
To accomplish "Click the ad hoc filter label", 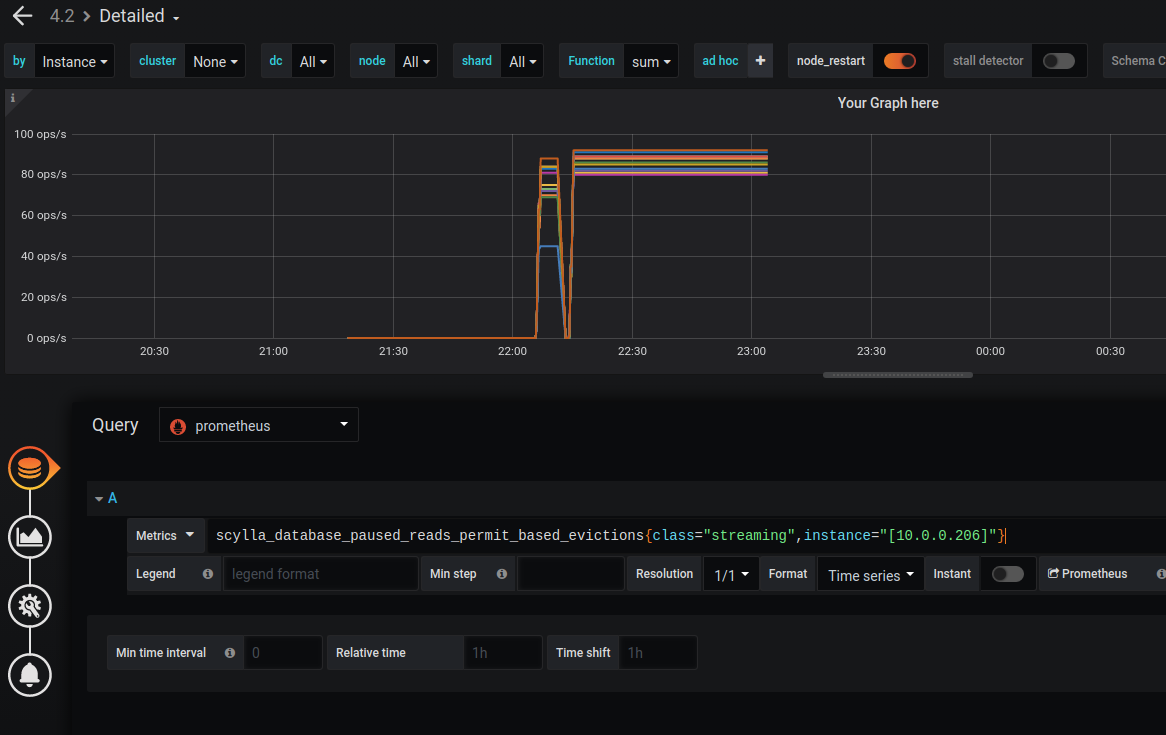I will 720,61.
